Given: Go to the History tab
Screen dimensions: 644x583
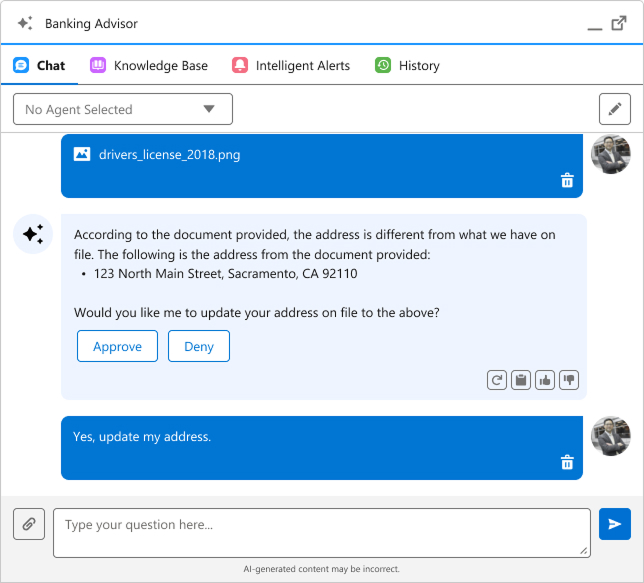Looking at the screenshot, I should click(x=407, y=65).
